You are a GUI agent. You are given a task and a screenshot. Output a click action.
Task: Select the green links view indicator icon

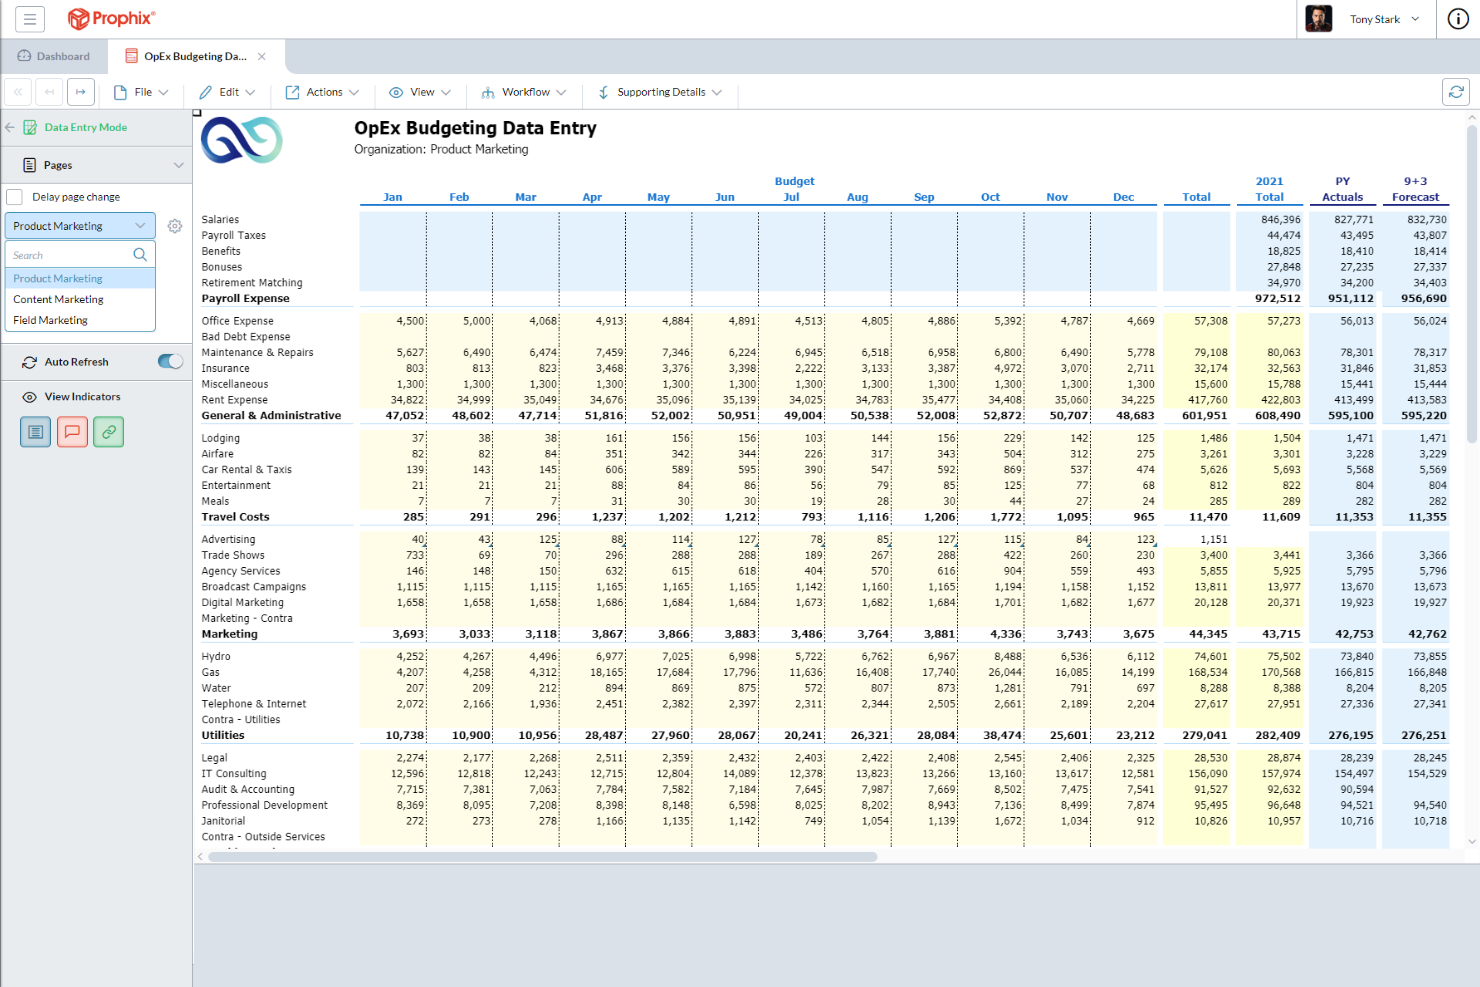(108, 431)
